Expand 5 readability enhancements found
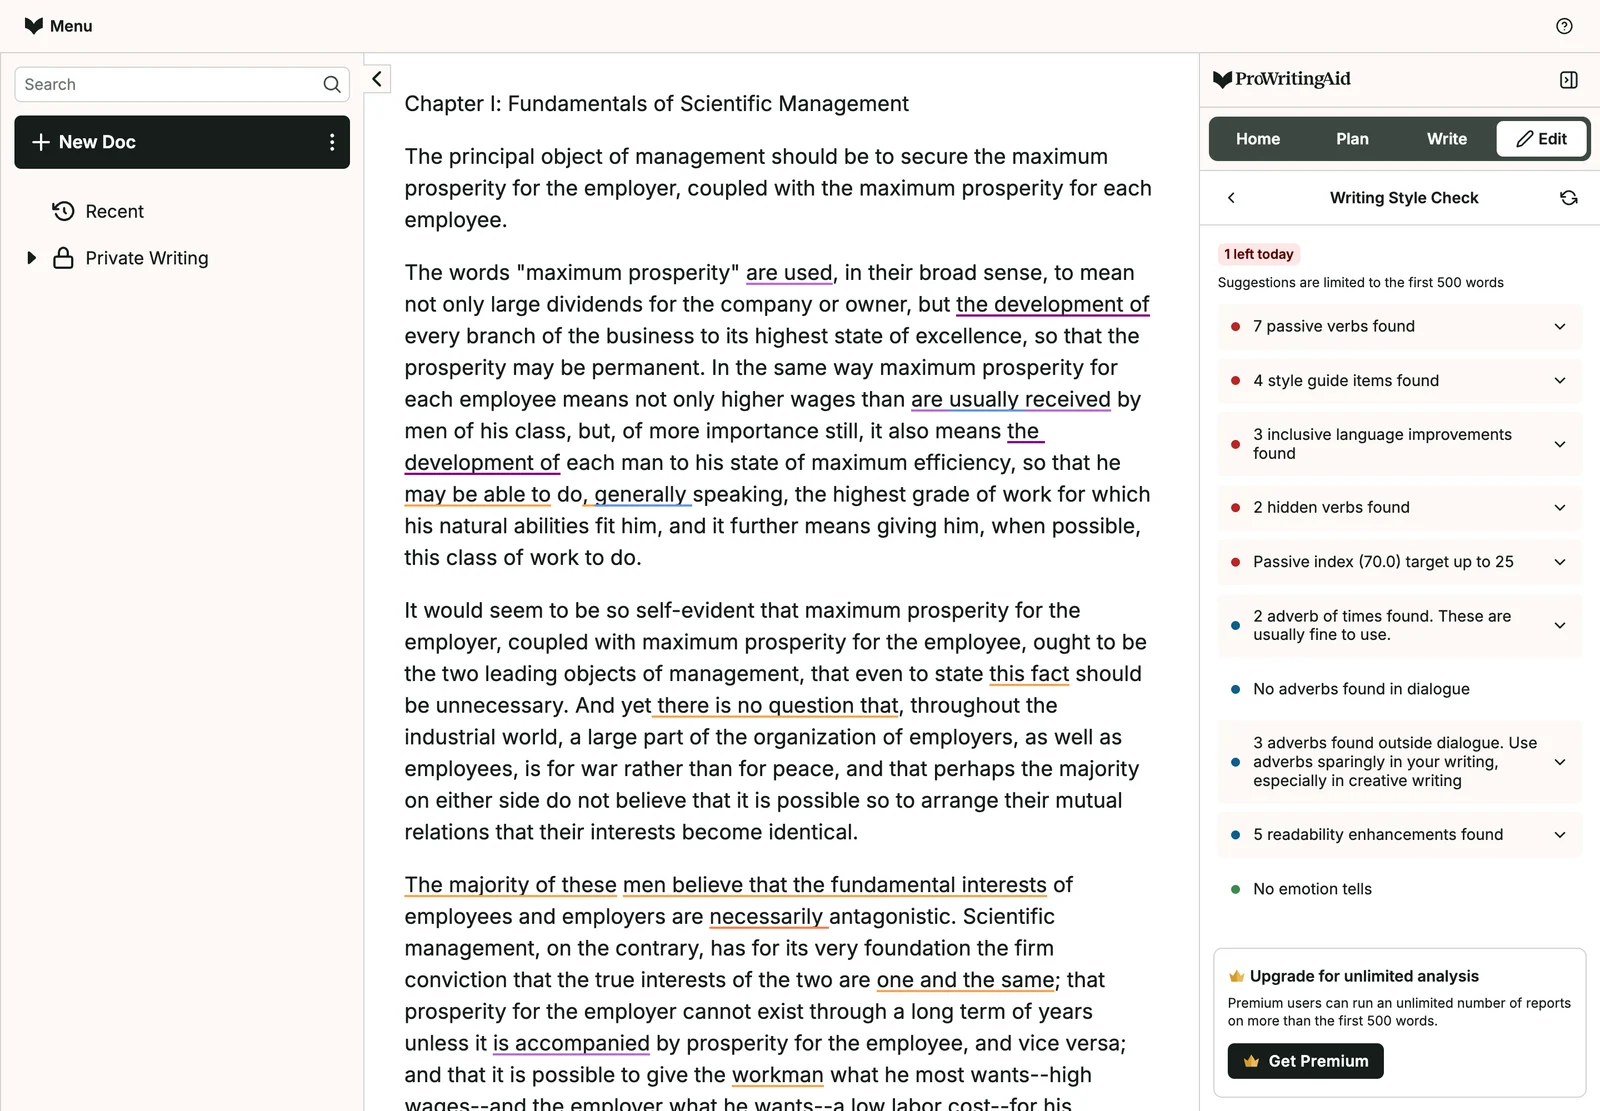 pos(1399,835)
